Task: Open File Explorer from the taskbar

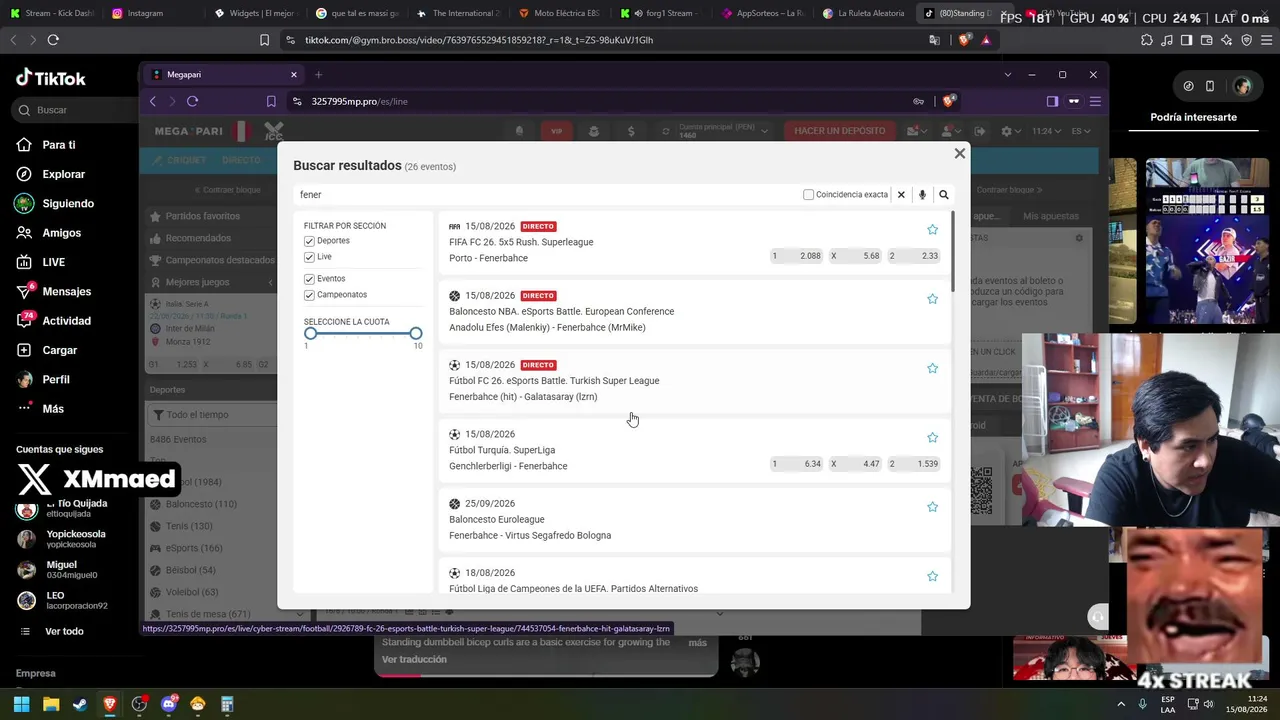Action: coord(51,705)
